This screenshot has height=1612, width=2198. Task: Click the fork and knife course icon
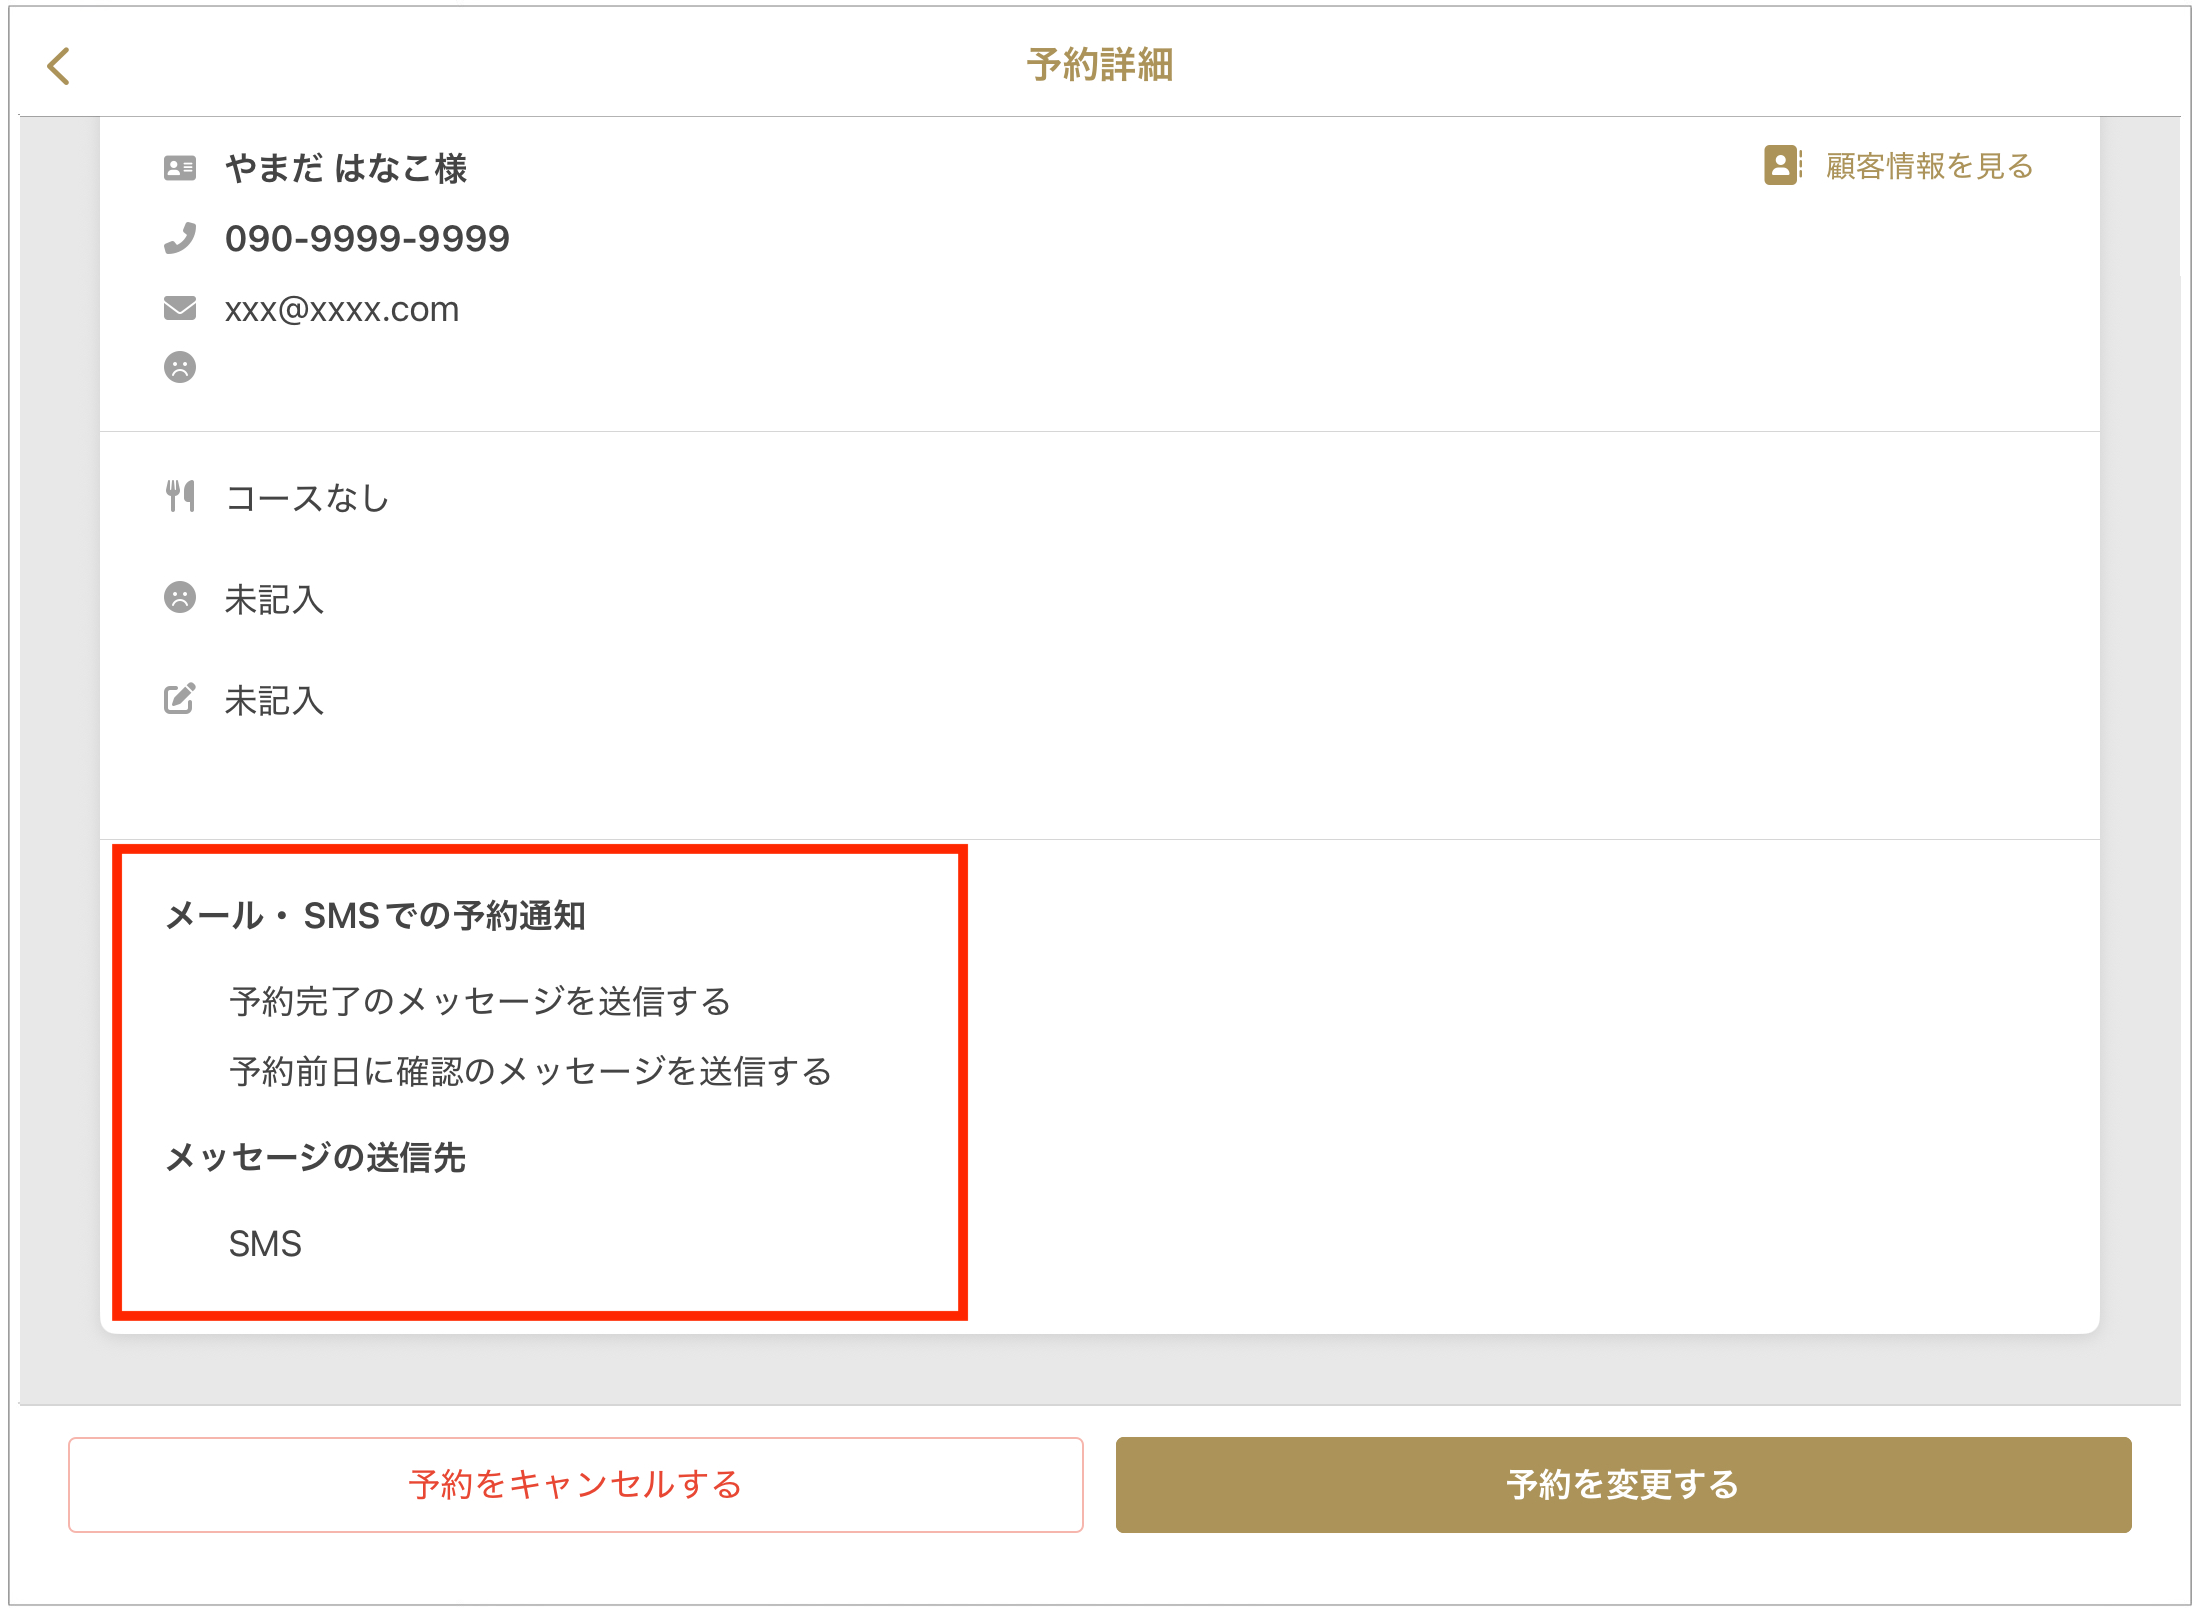coord(180,496)
